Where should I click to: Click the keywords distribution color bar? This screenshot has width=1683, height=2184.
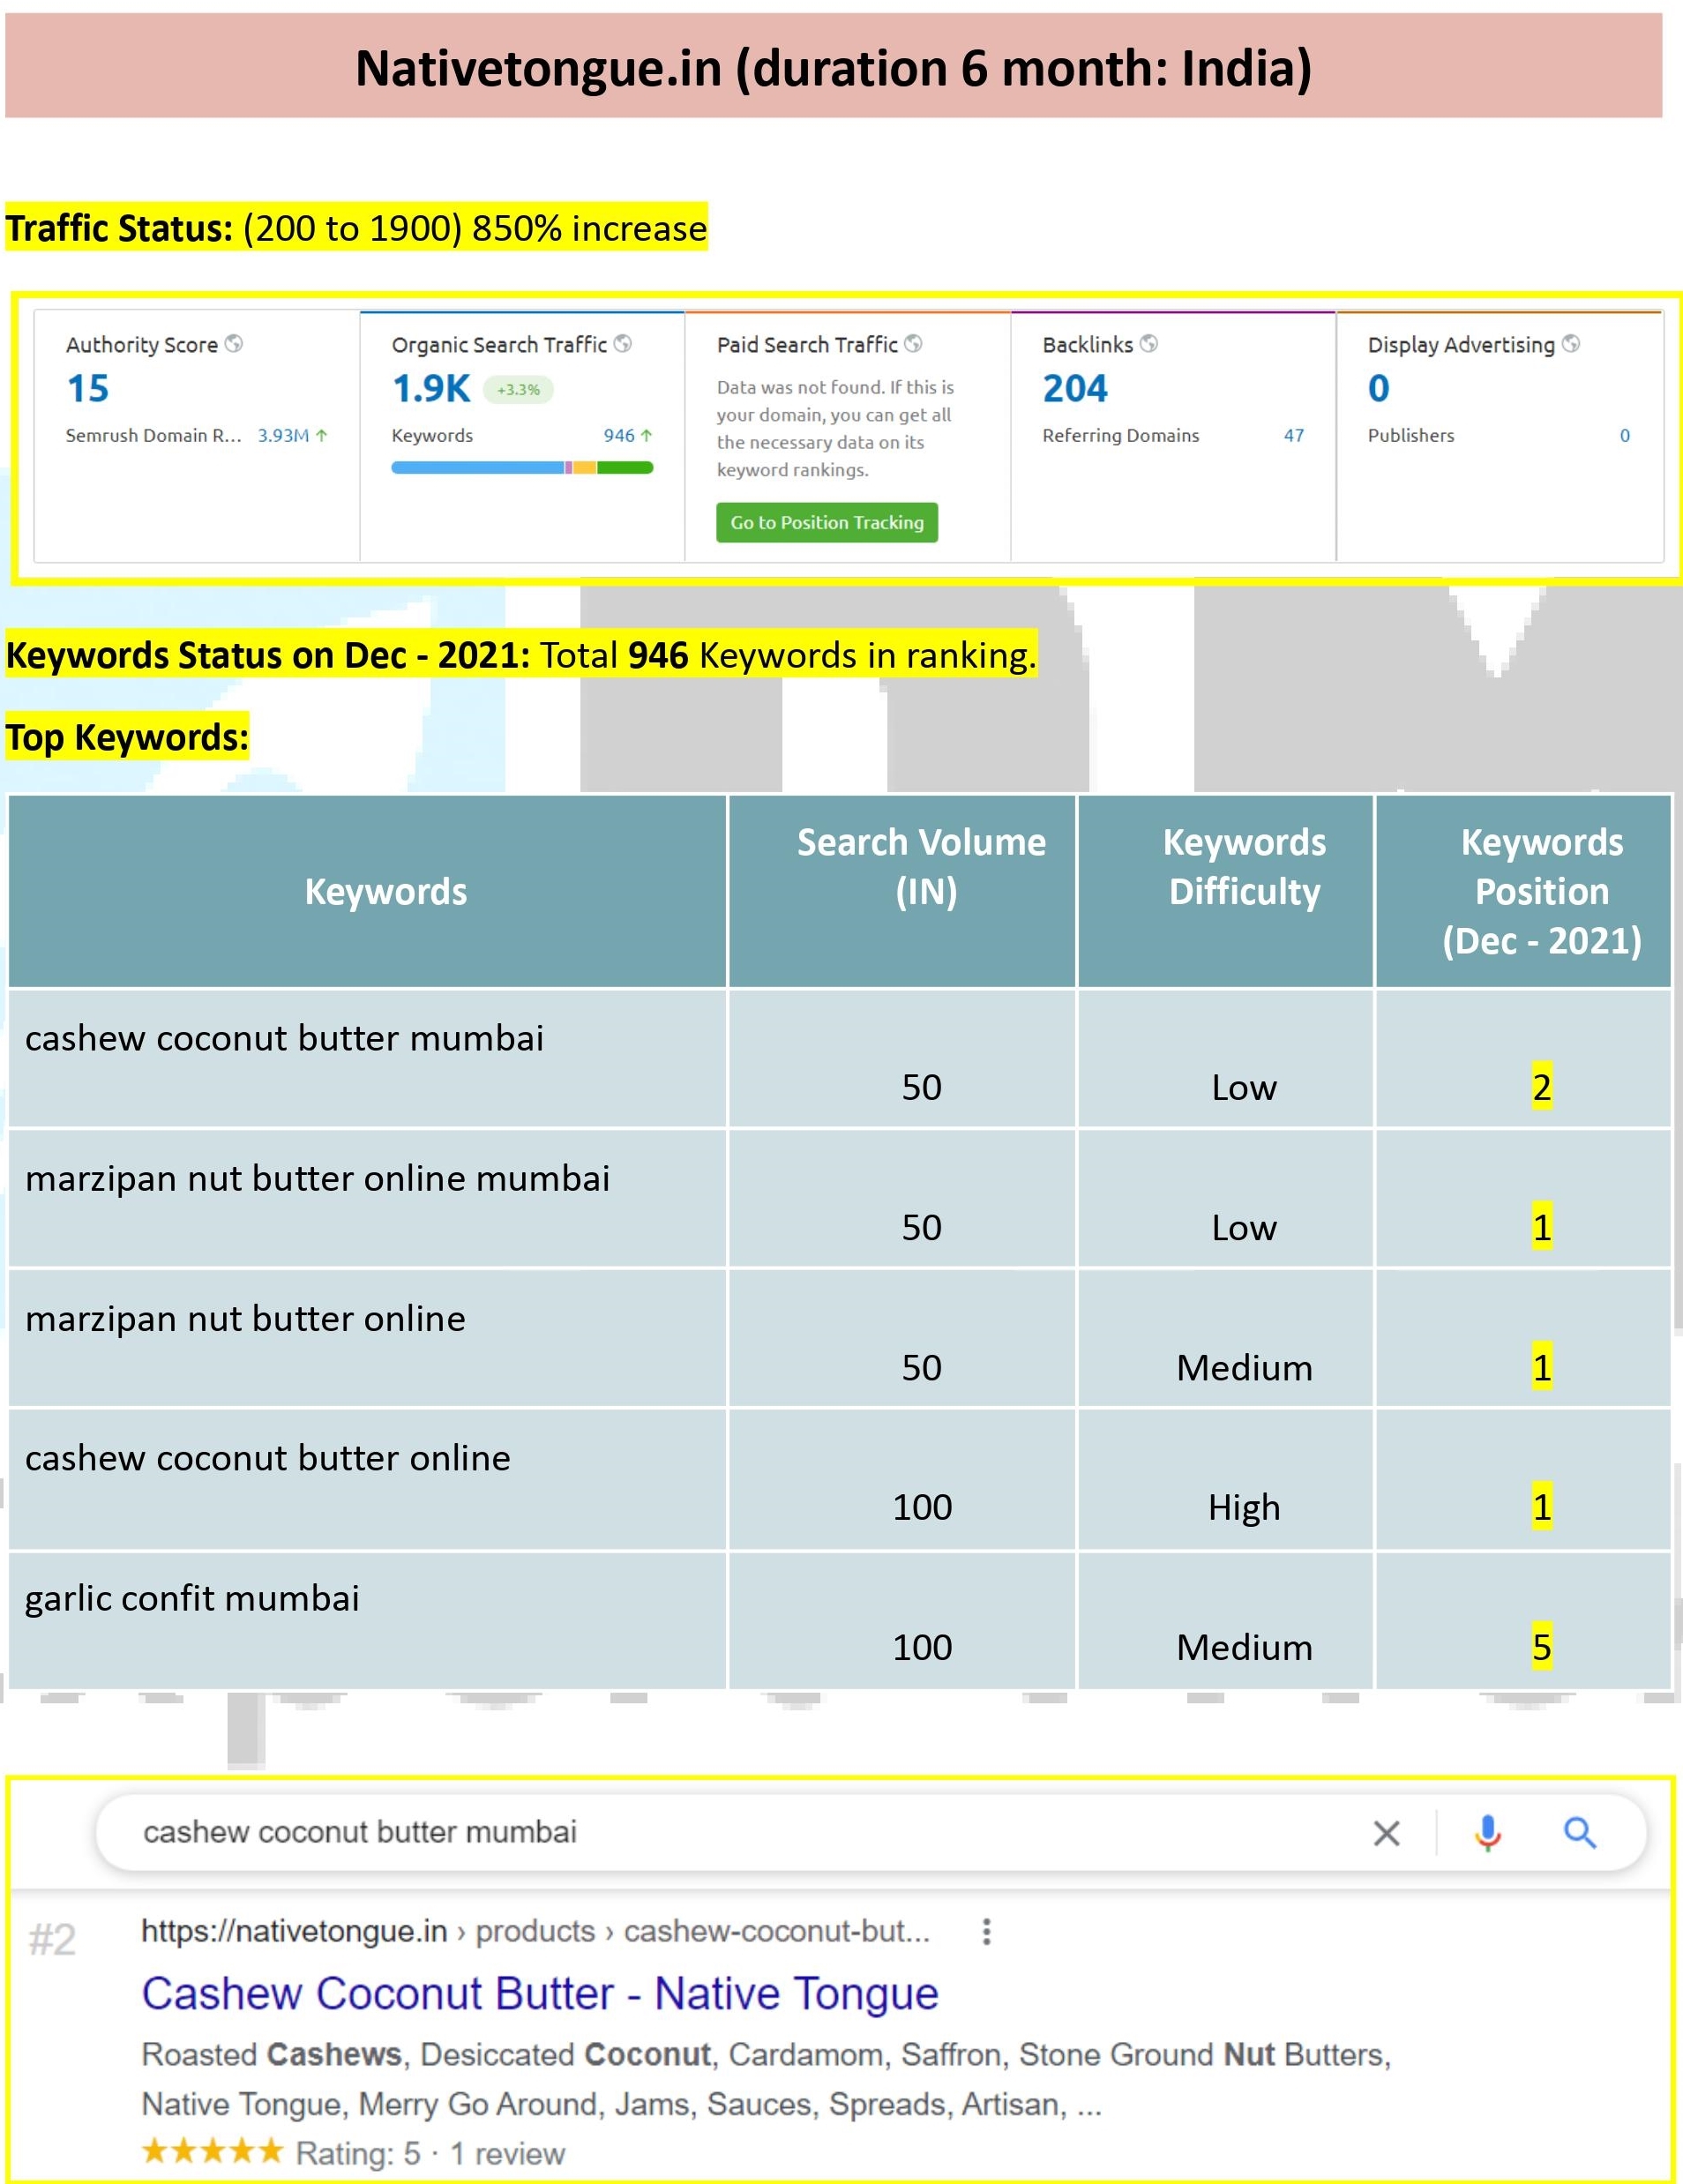click(x=522, y=468)
